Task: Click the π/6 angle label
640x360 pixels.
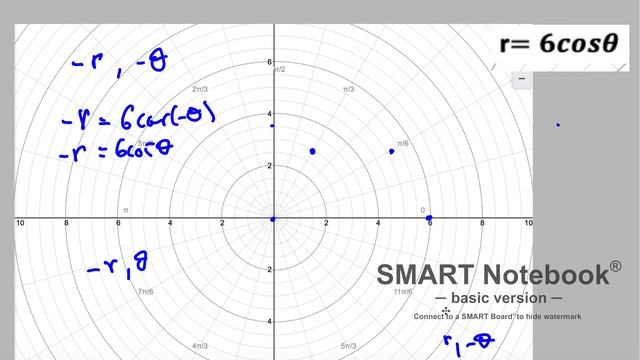Action: [x=402, y=143]
